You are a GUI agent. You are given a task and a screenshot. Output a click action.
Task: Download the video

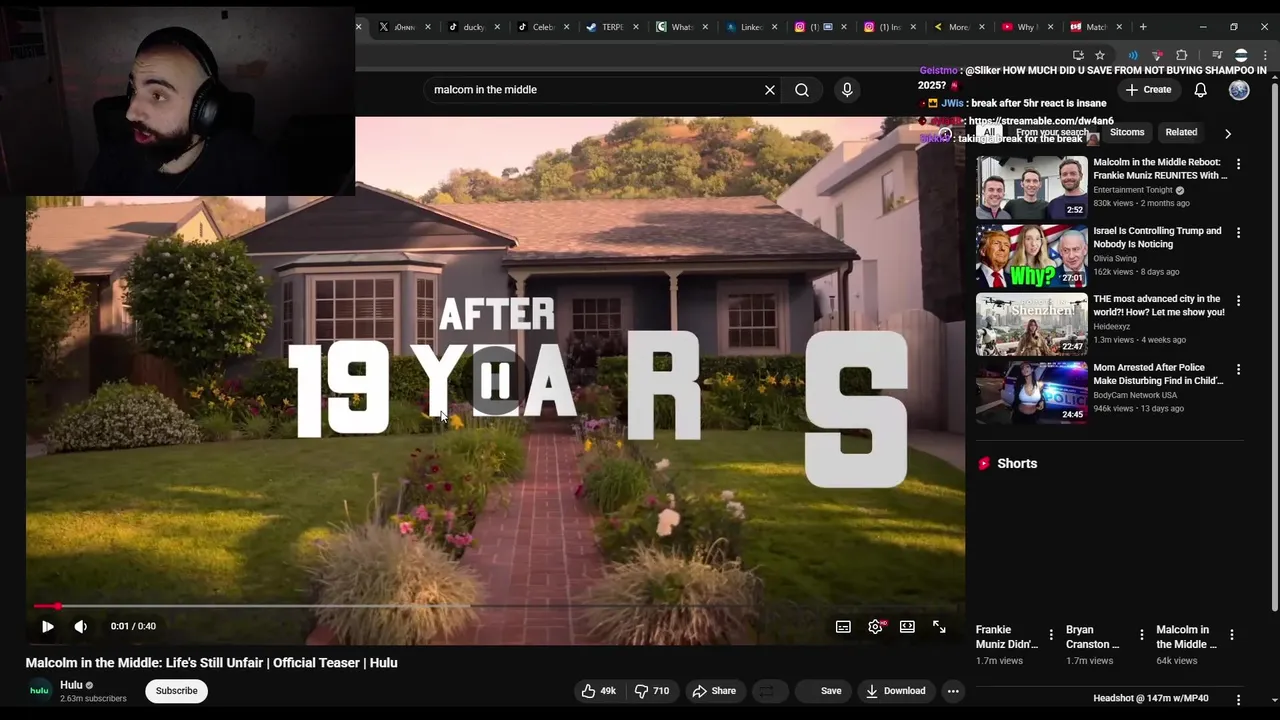[x=896, y=691]
